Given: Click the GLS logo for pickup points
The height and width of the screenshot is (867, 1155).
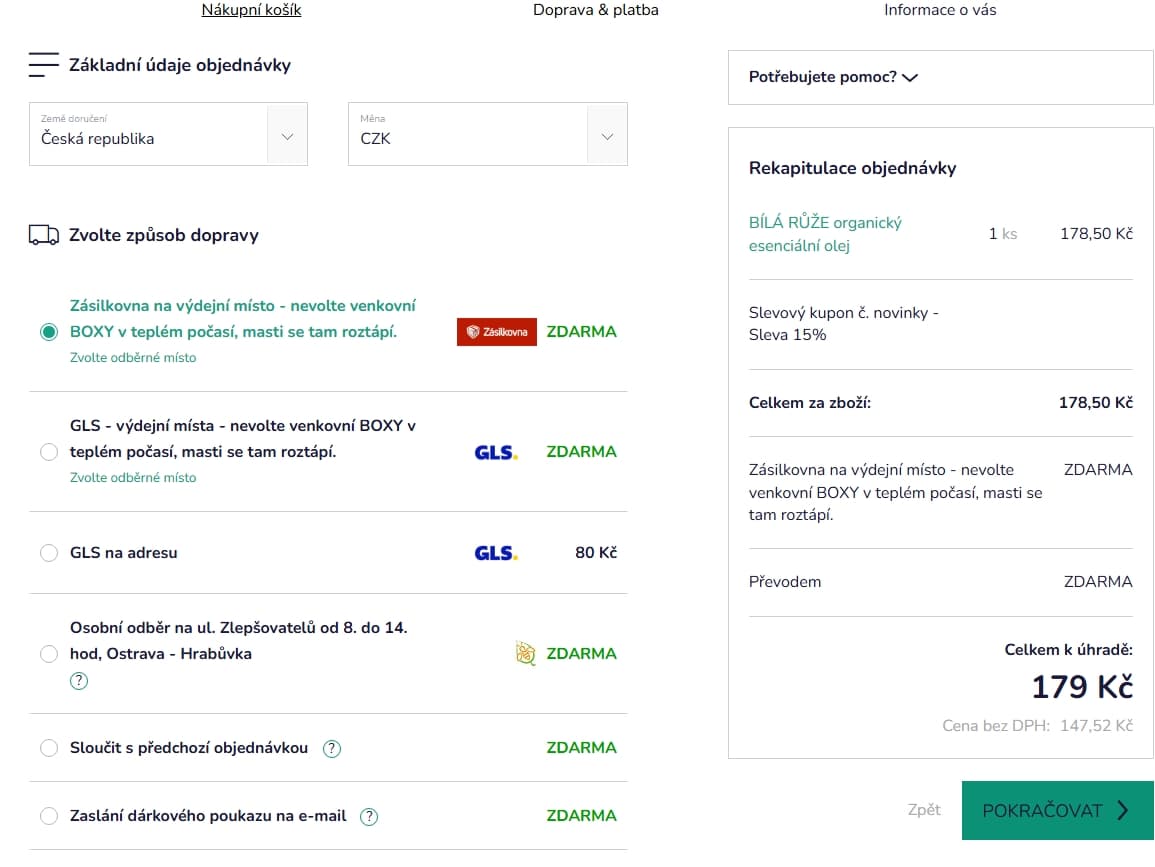Looking at the screenshot, I should pos(495,452).
